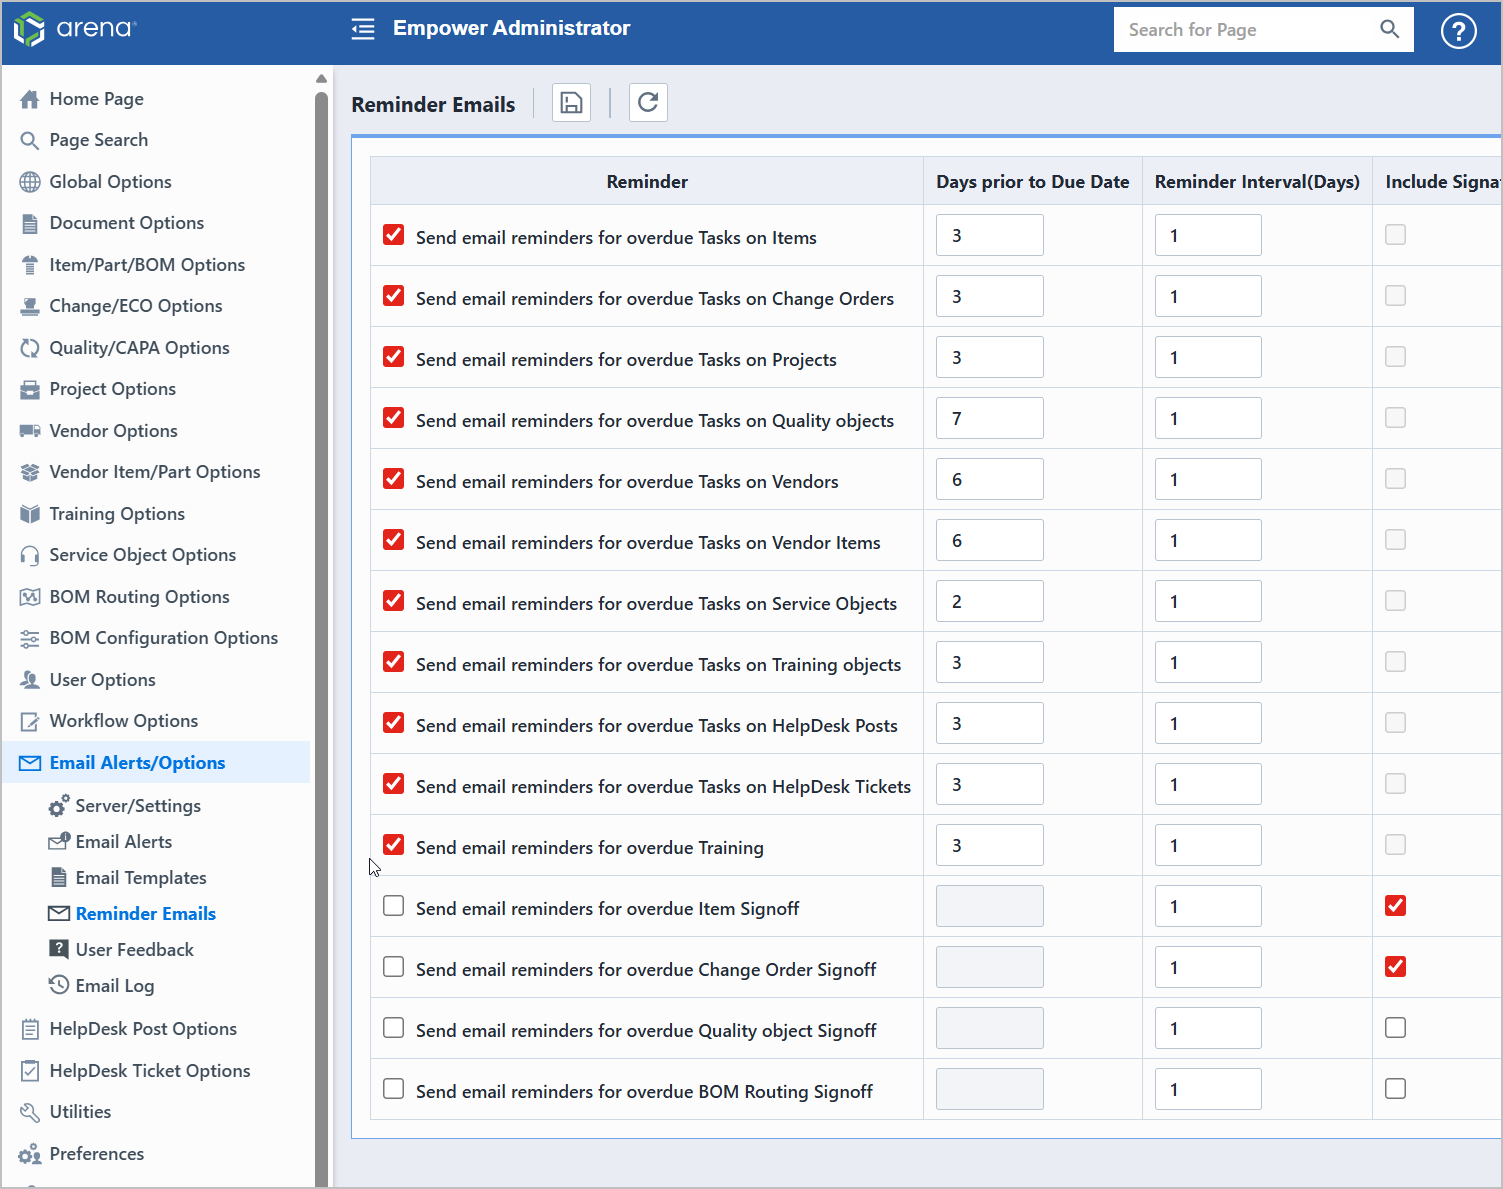Image resolution: width=1503 pixels, height=1189 pixels.
Task: Click the BOM Configuration Options sliders icon
Action: 30,638
